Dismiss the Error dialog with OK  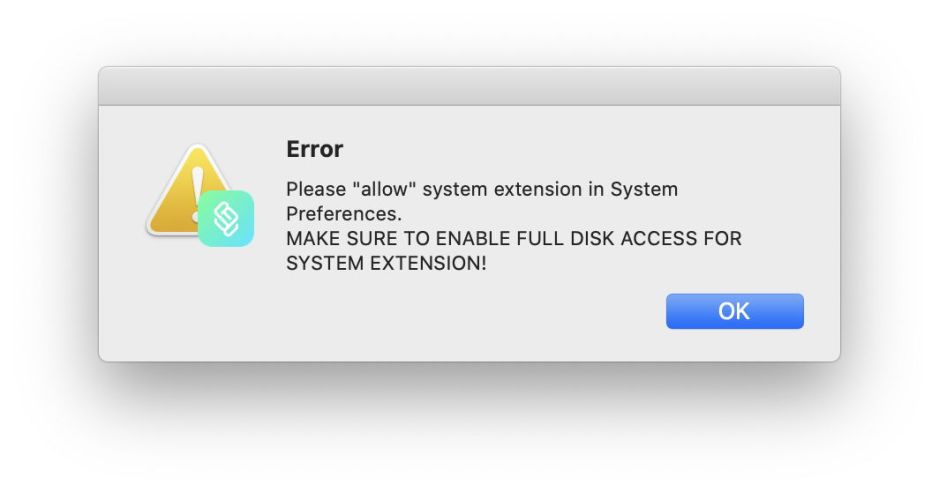734,311
